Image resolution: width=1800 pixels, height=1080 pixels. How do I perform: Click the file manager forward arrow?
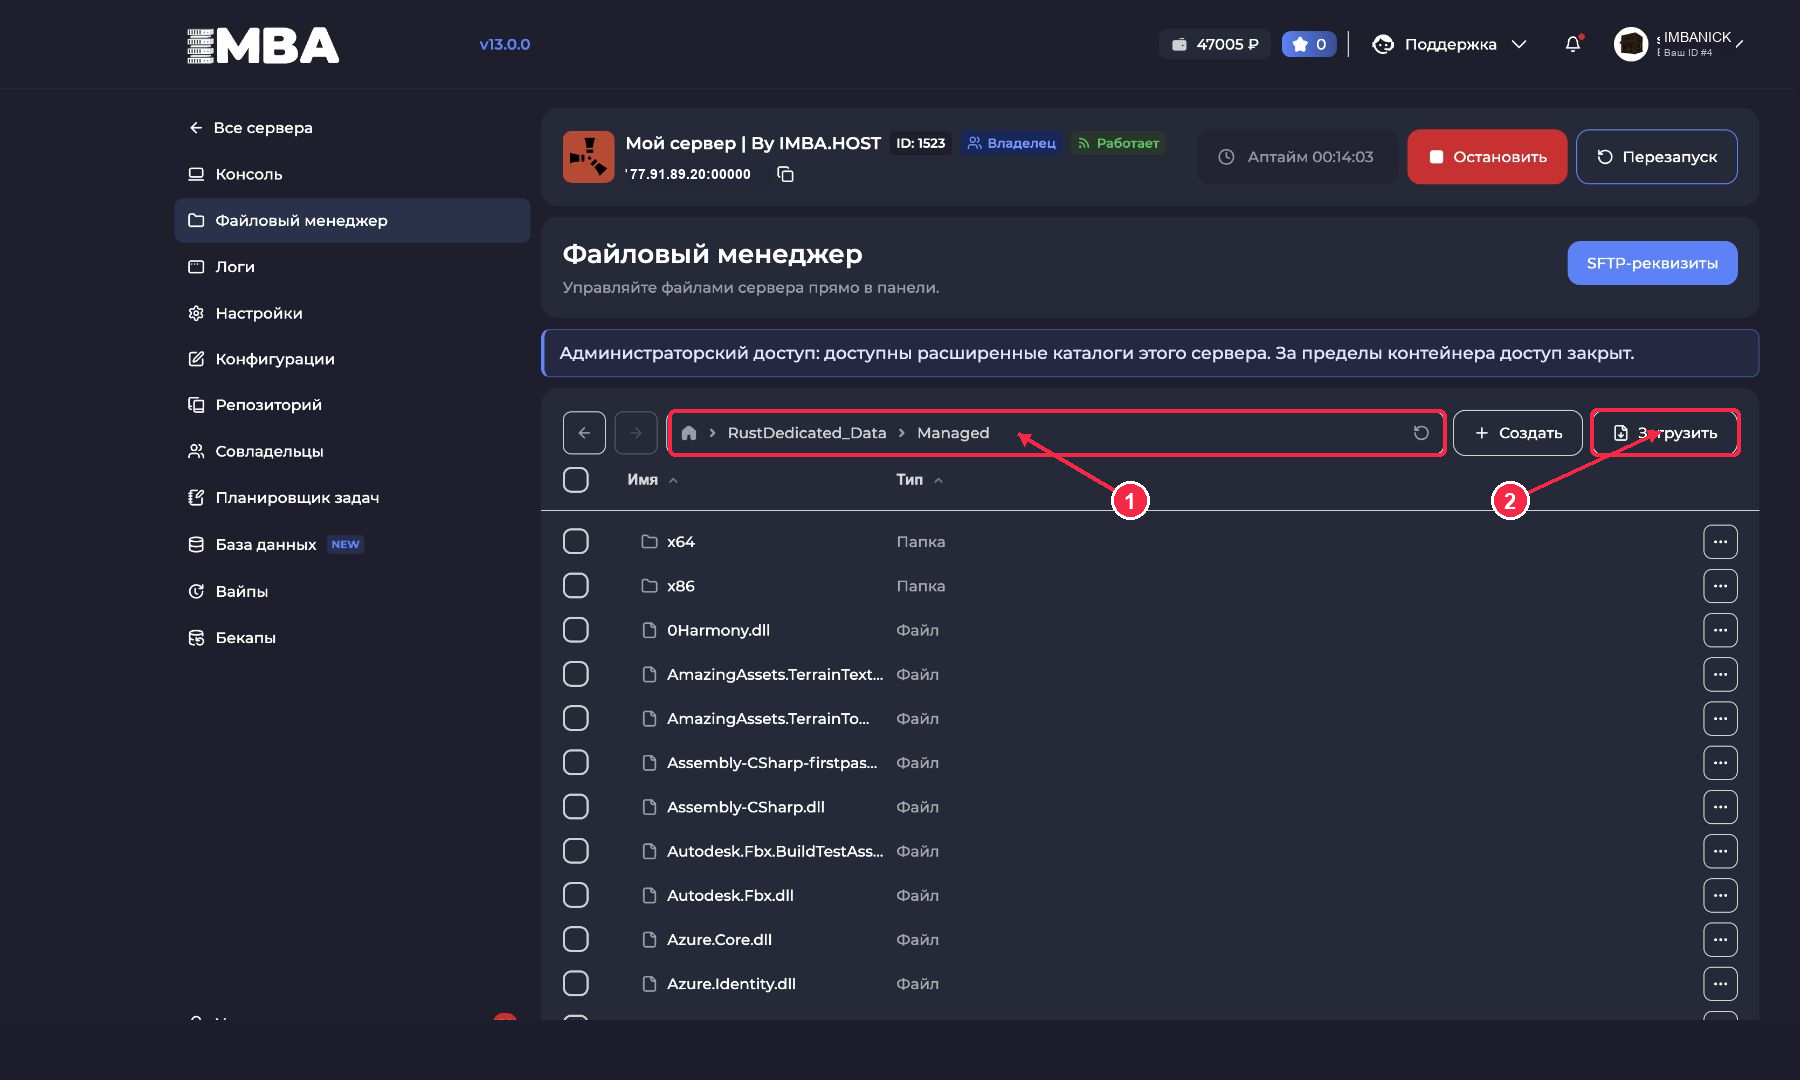[x=636, y=433]
